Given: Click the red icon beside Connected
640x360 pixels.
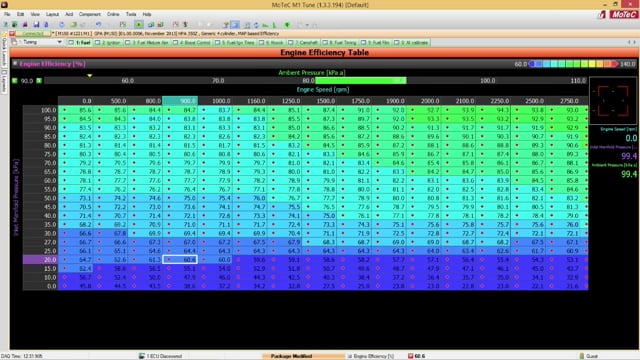Looking at the screenshot, I should (x=12, y=34).
